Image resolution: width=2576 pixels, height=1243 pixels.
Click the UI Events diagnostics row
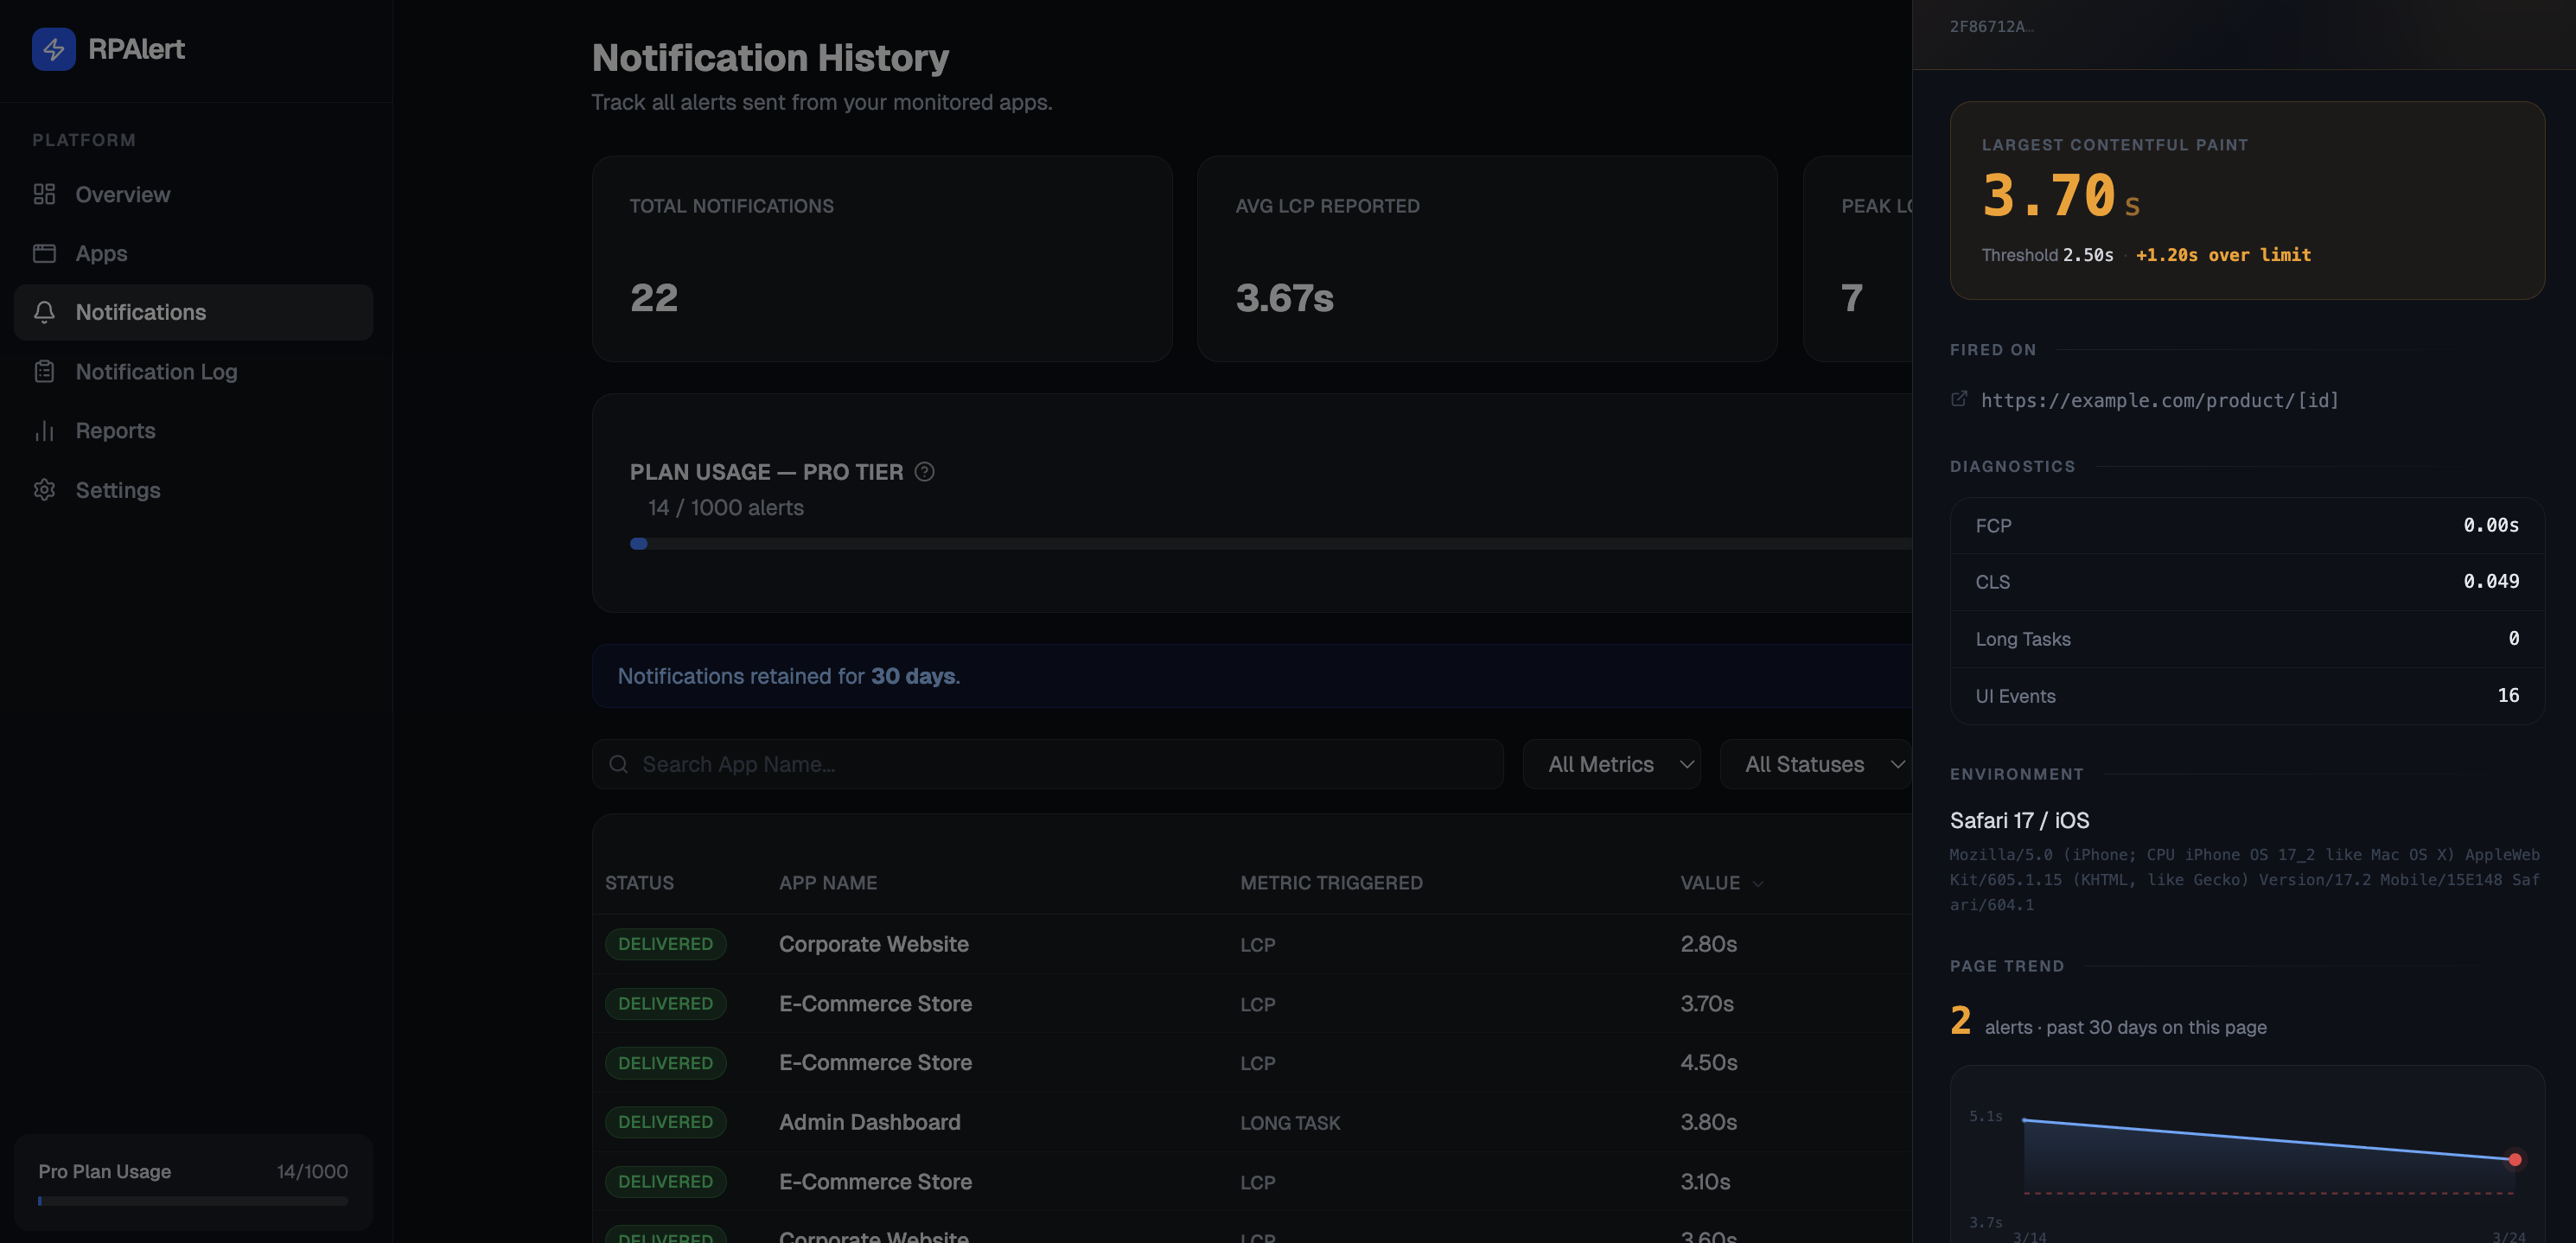tap(2247, 695)
